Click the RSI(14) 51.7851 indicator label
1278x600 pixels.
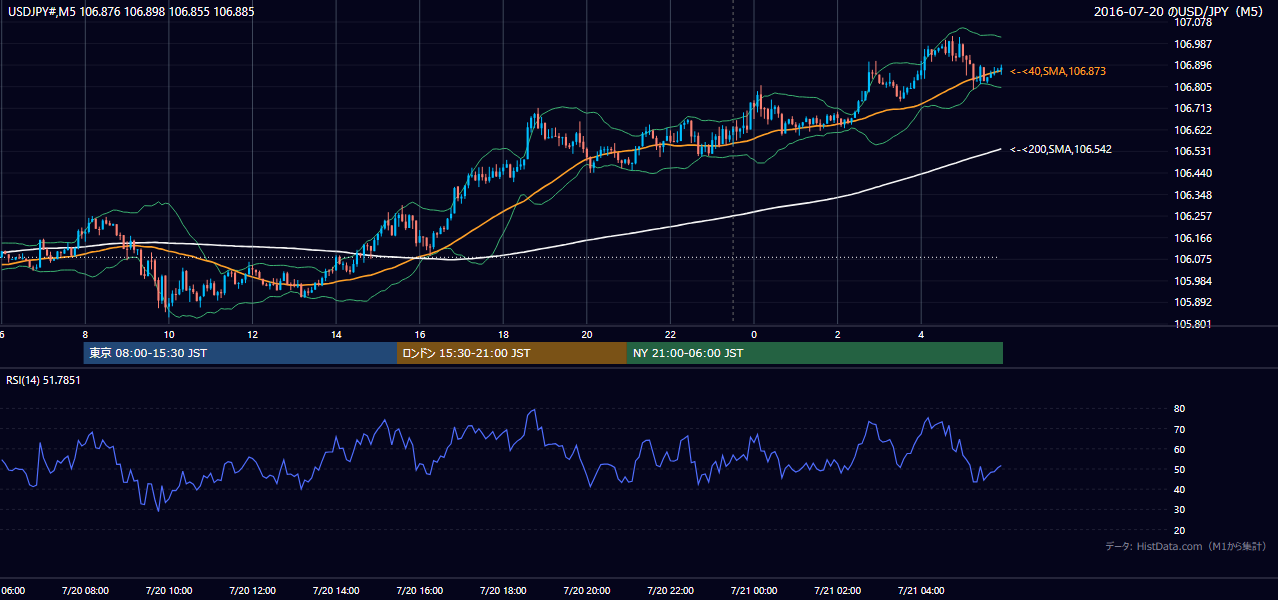point(43,380)
